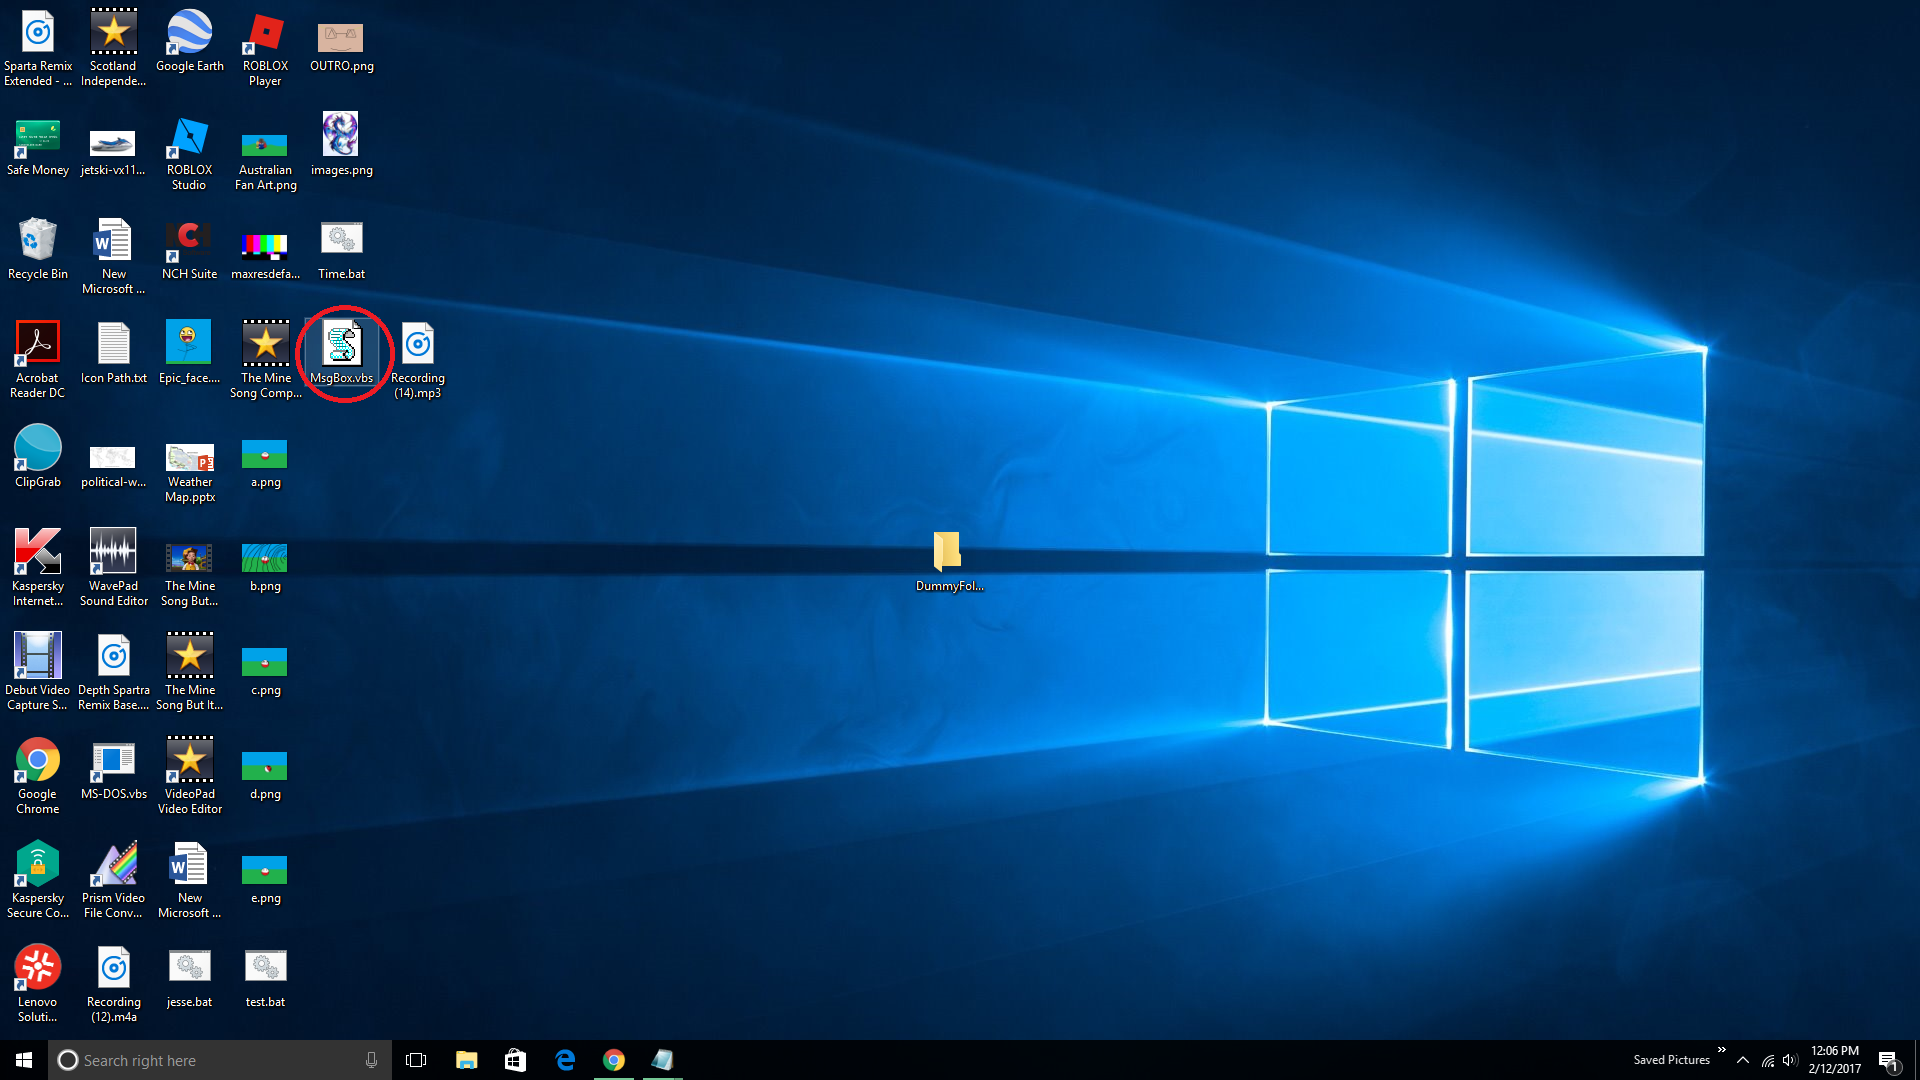Select the Icon Path.txt file
The image size is (1920, 1080).
pos(114,354)
